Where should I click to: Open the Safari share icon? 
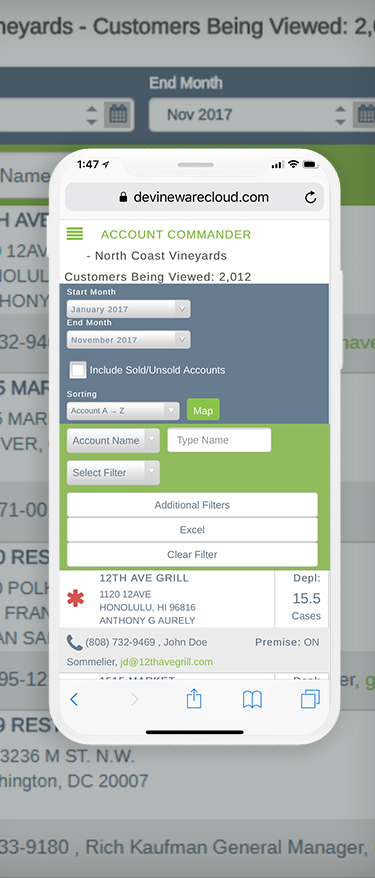194,699
